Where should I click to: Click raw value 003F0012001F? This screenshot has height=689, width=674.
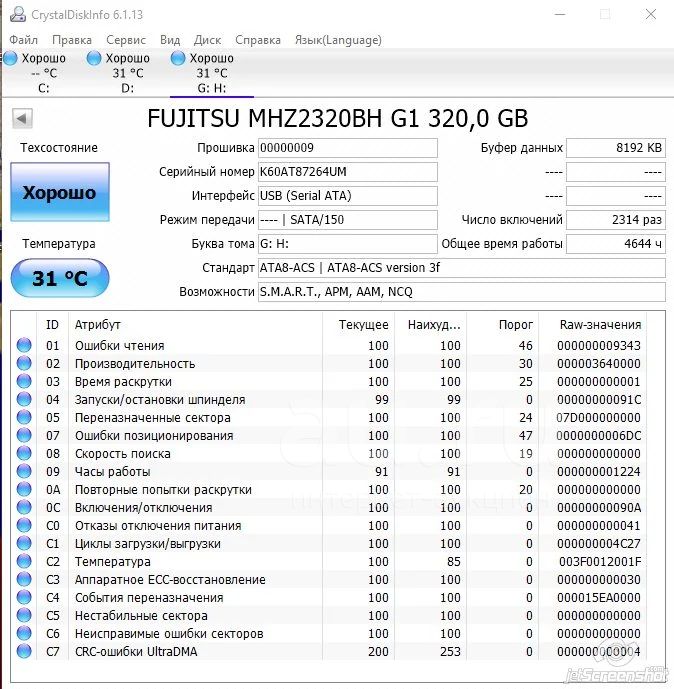point(600,562)
